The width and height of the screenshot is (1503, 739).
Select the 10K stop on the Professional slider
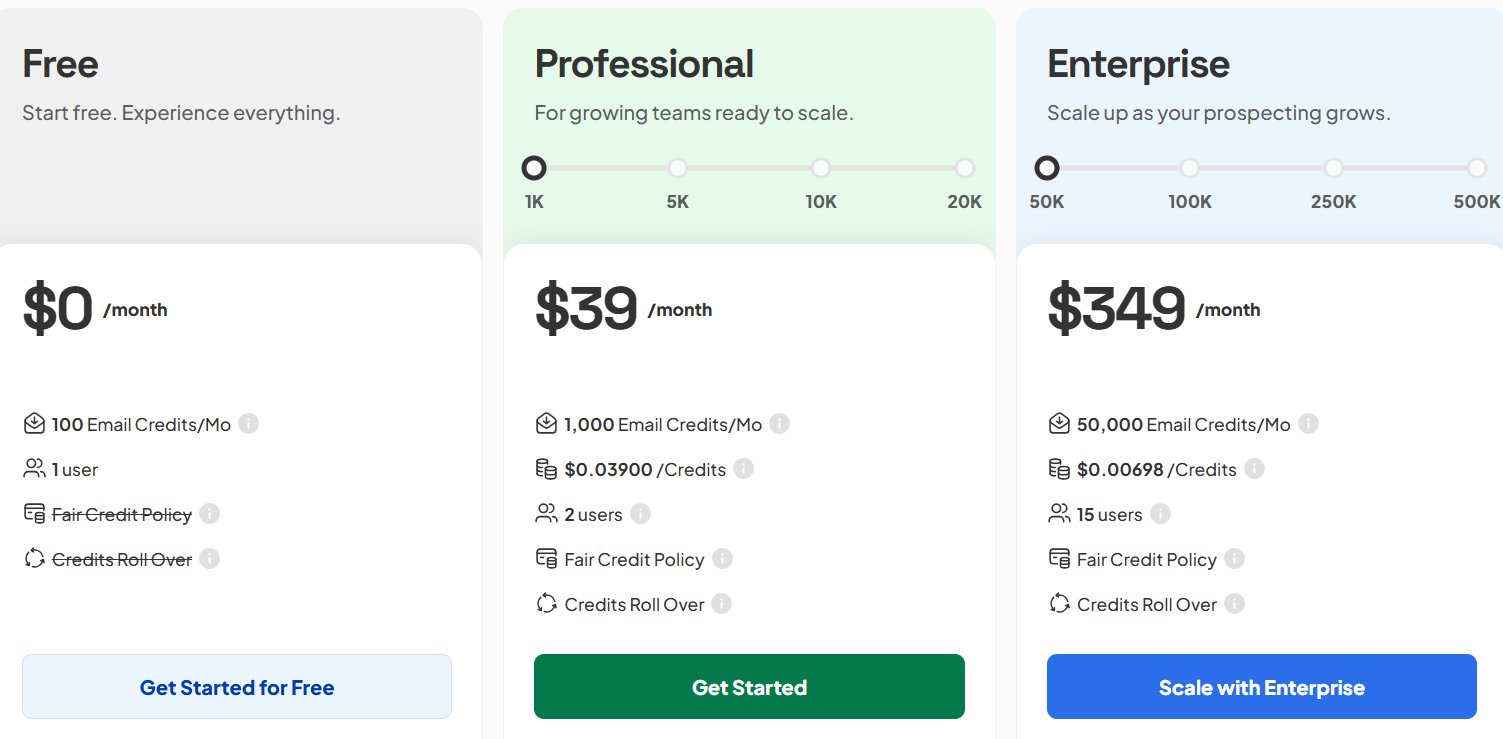click(821, 168)
